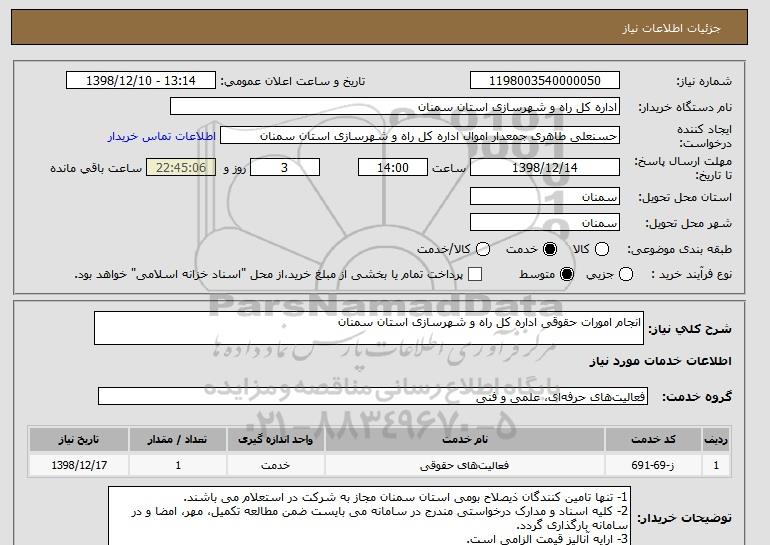Click the buyer organization name field
770x545 pixels.
tap(395, 107)
